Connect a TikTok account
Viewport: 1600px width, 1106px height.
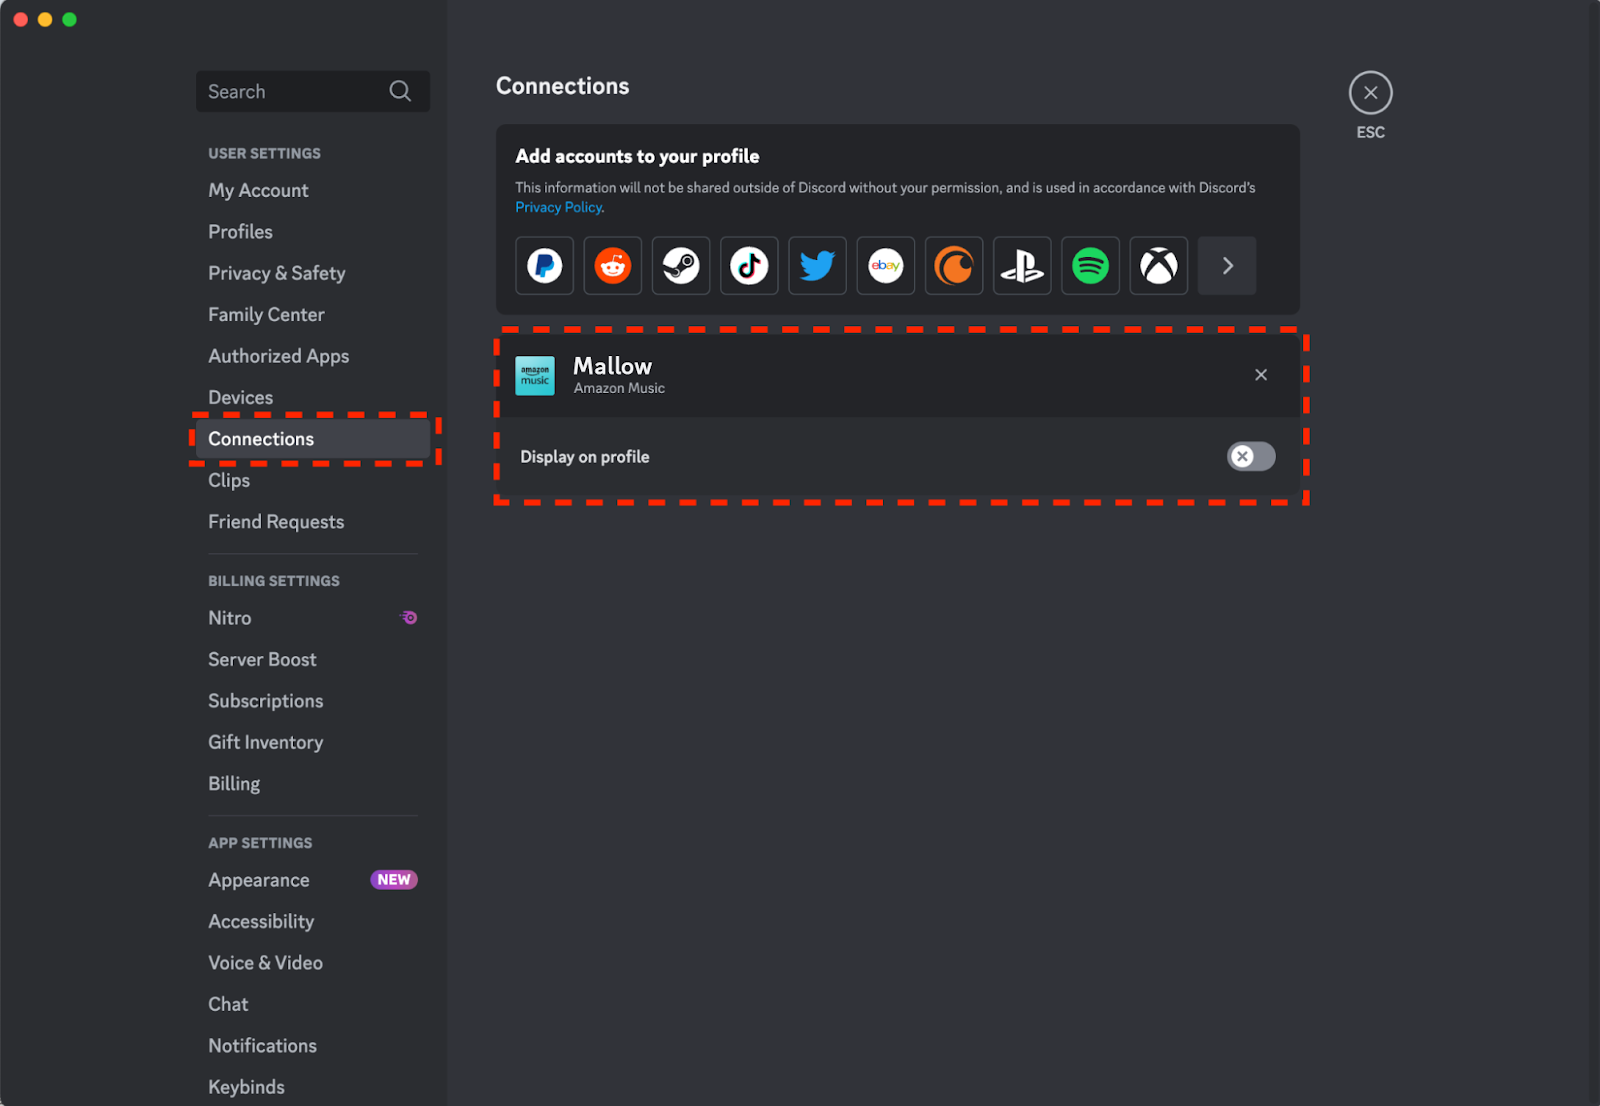pos(749,266)
